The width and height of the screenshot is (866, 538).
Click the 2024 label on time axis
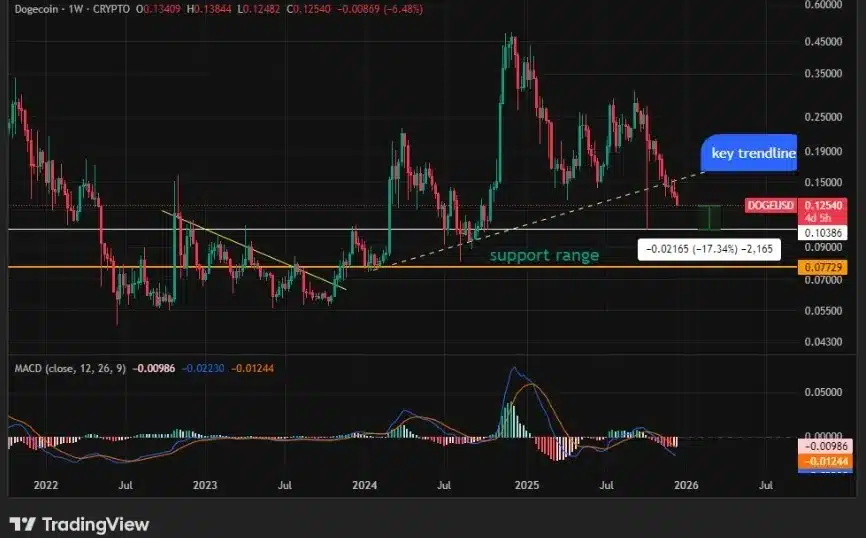click(364, 485)
